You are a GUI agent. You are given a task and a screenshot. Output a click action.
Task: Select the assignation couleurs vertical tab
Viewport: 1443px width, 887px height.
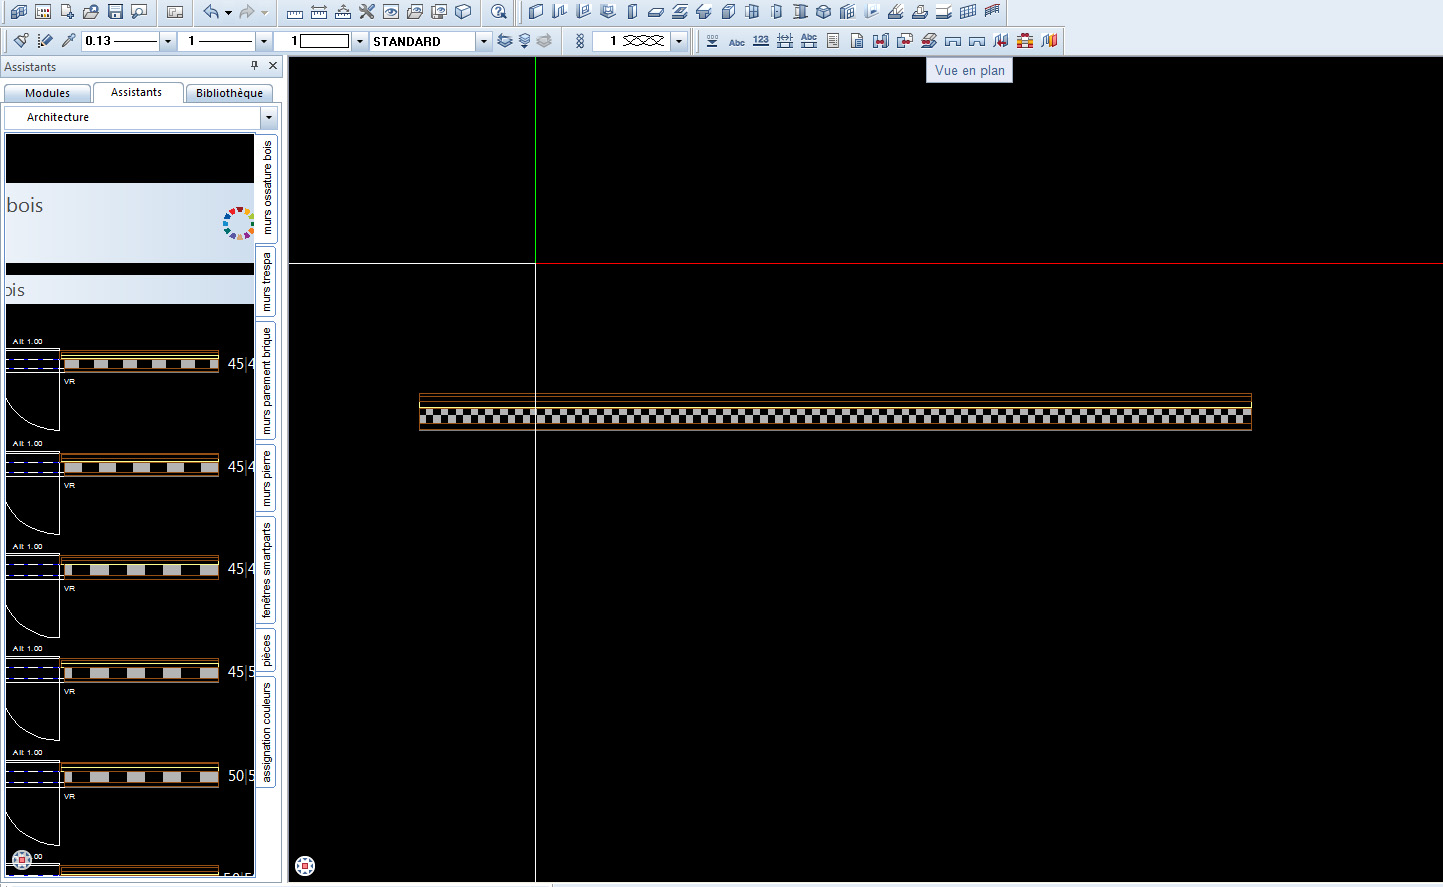(267, 732)
